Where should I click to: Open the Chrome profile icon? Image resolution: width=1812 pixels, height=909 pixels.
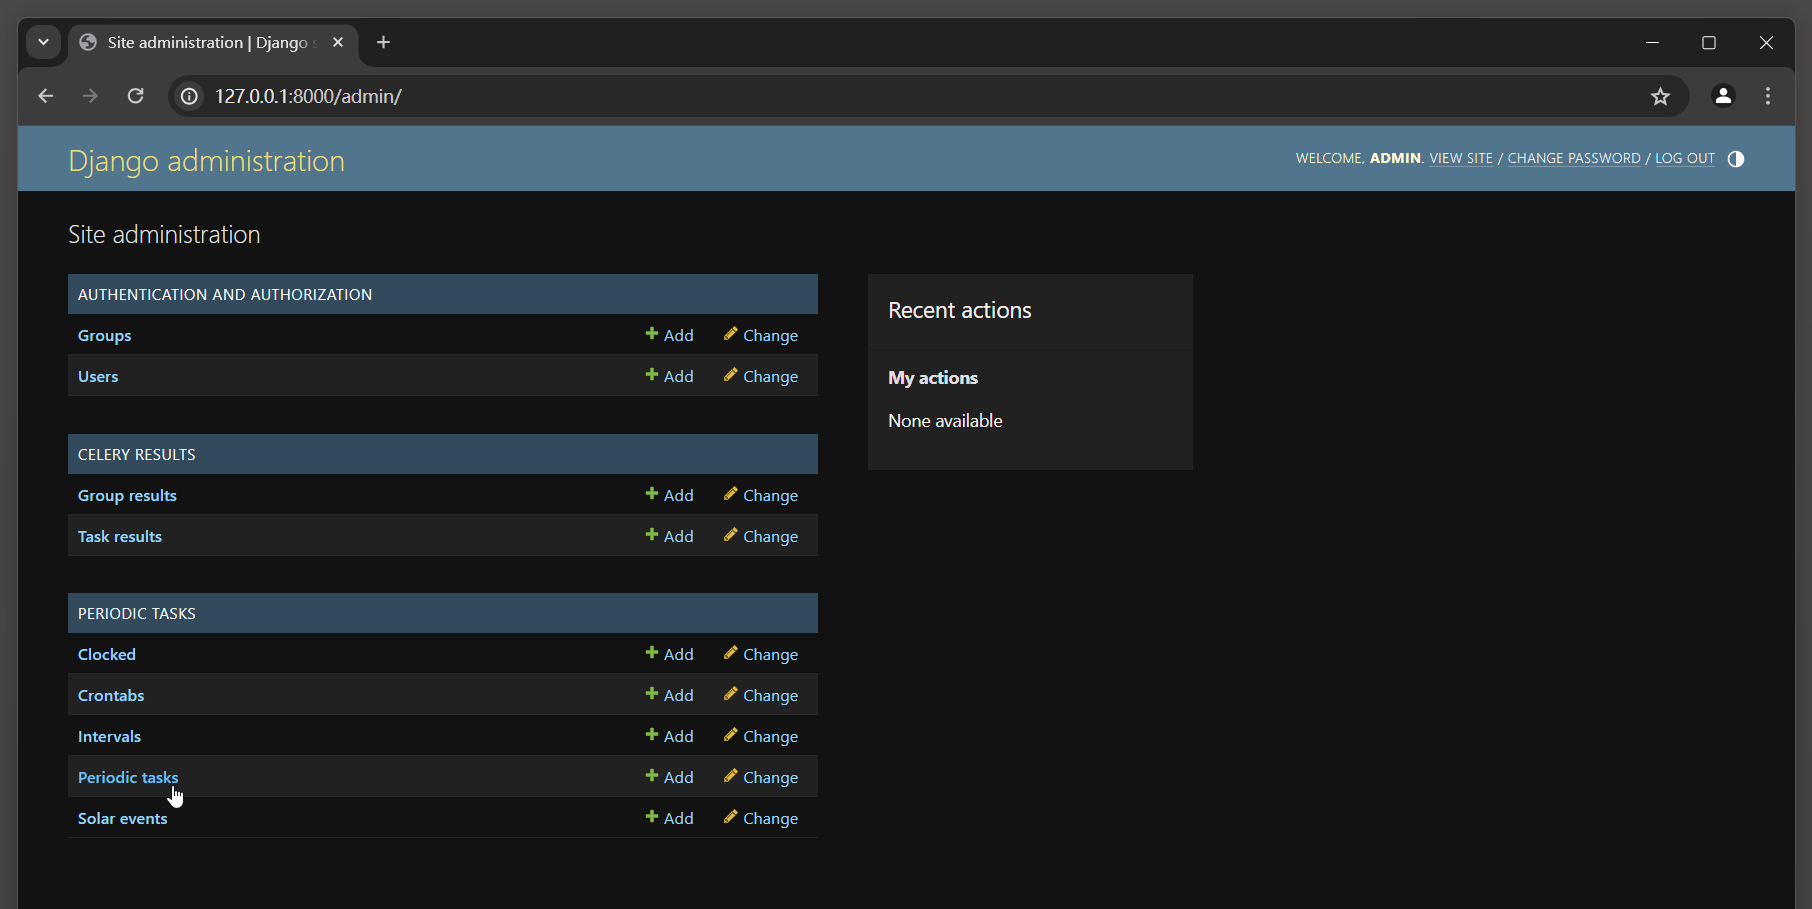(1723, 96)
